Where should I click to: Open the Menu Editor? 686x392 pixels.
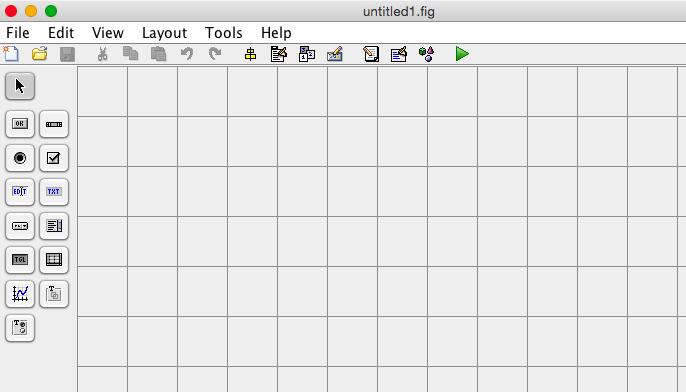click(x=279, y=54)
